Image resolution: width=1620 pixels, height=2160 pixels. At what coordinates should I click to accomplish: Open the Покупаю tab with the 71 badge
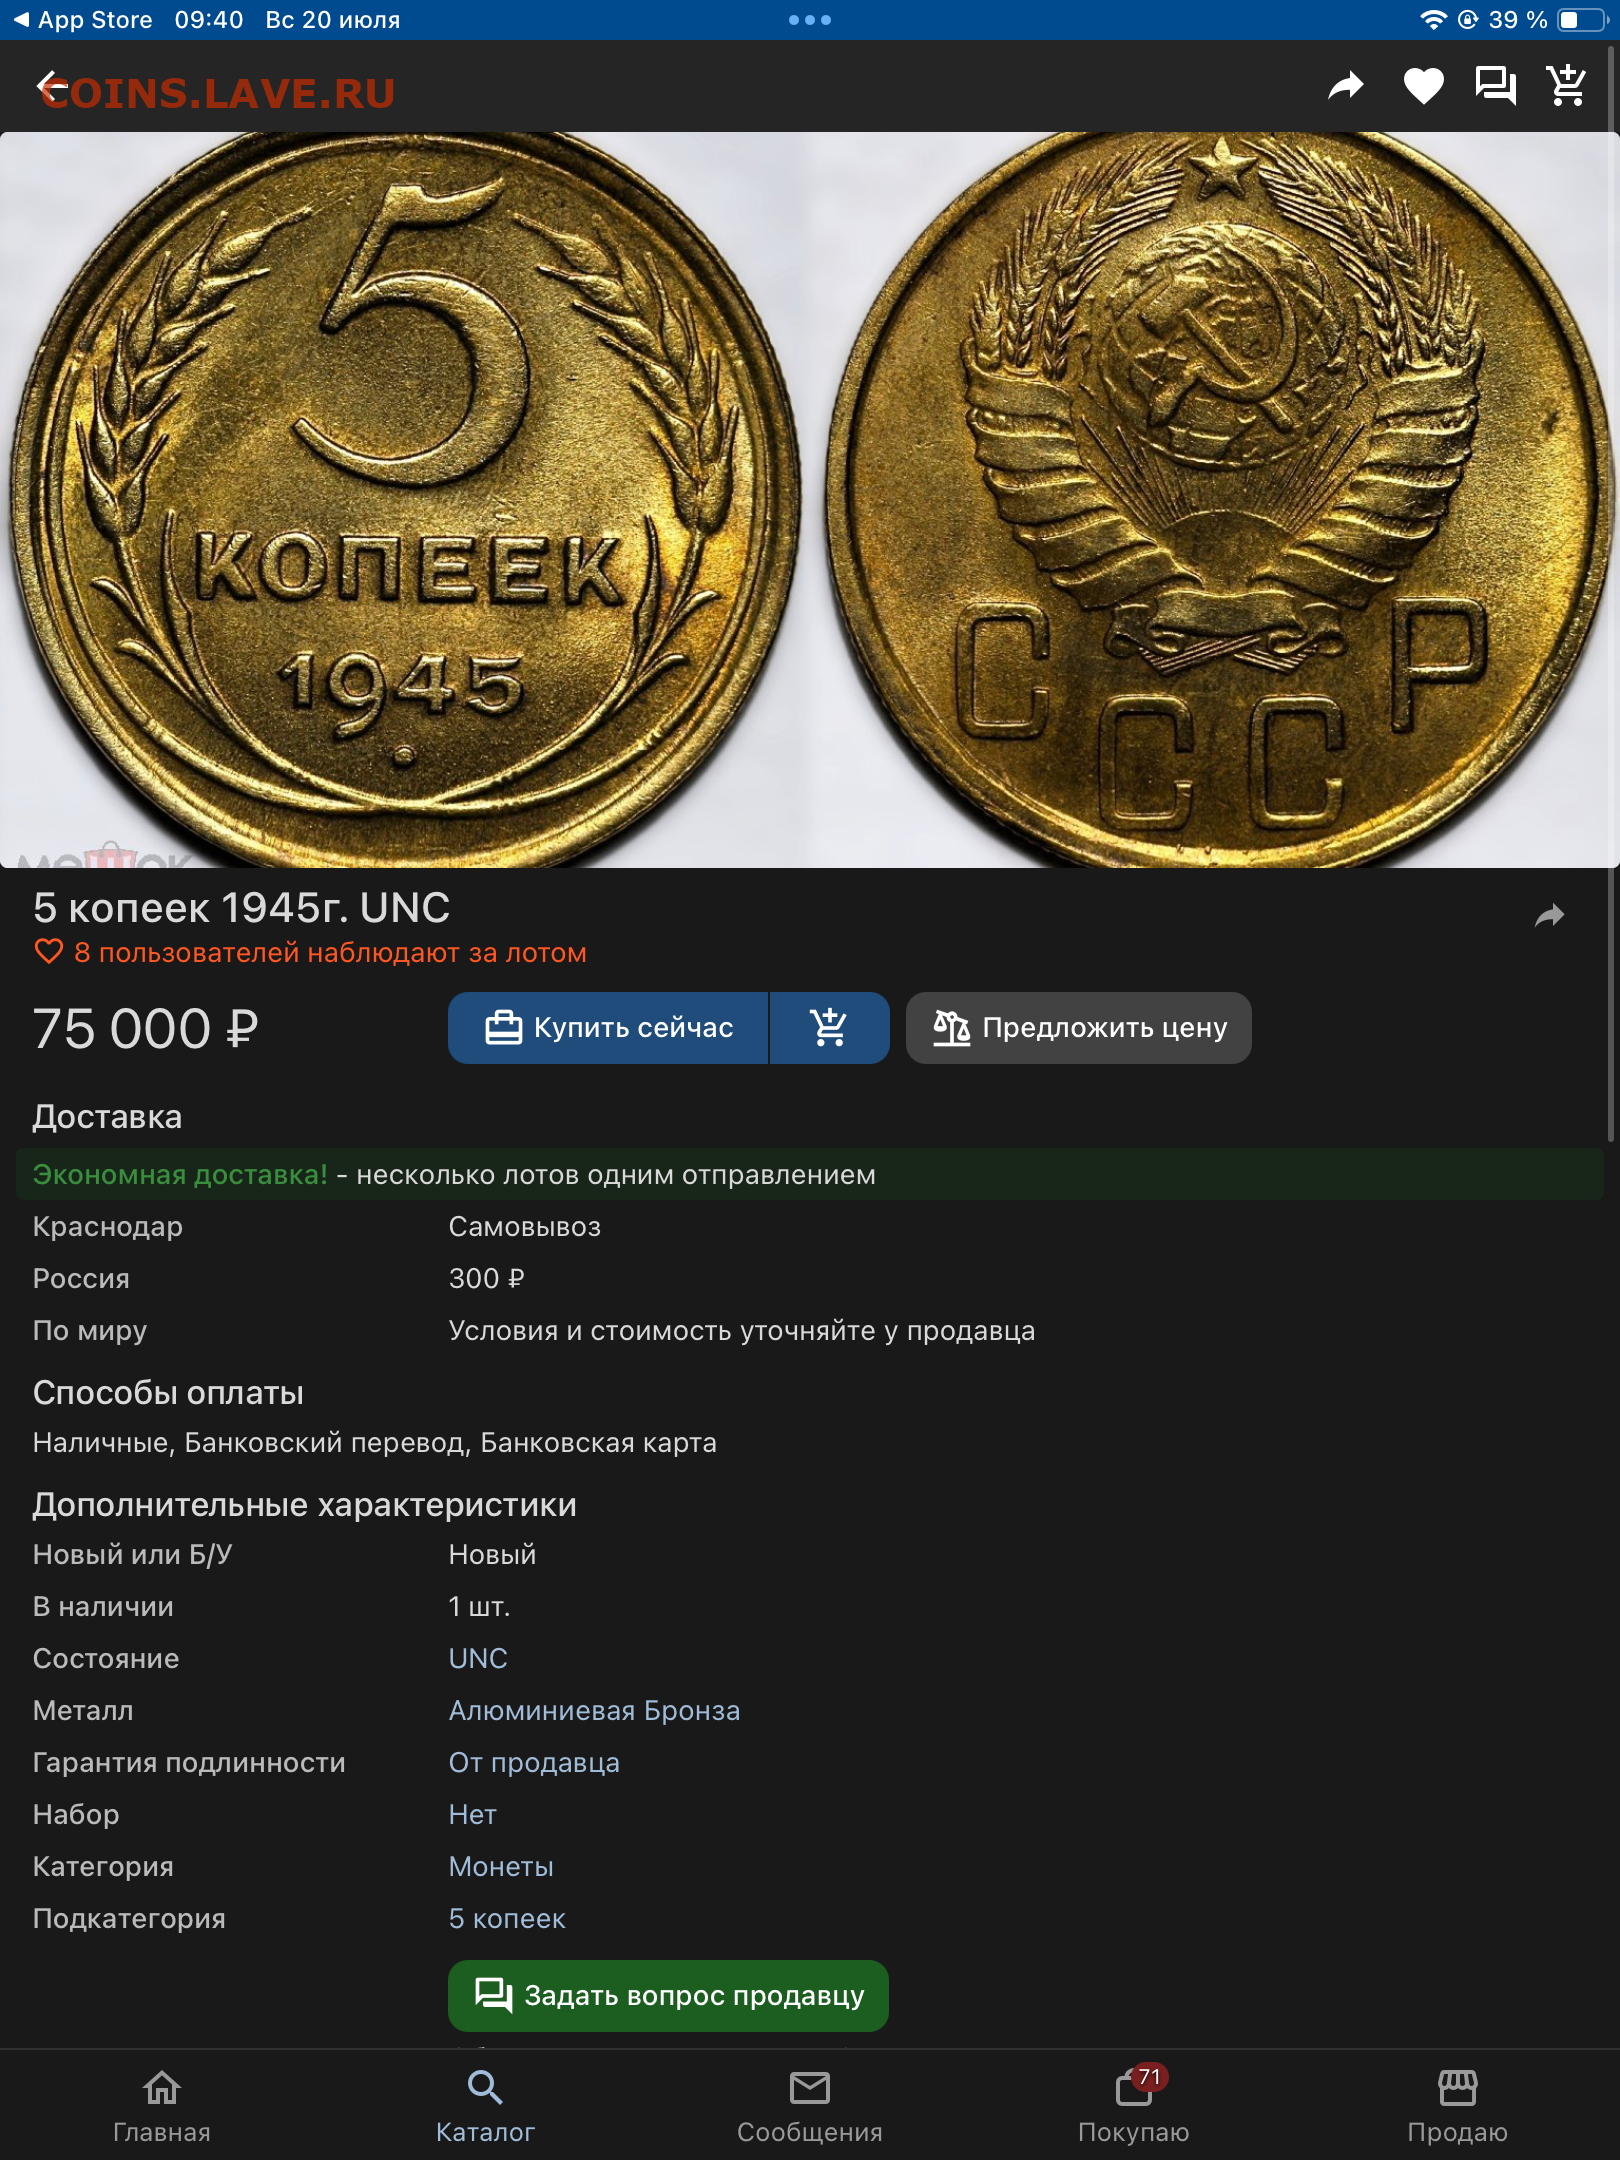(x=1134, y=2106)
